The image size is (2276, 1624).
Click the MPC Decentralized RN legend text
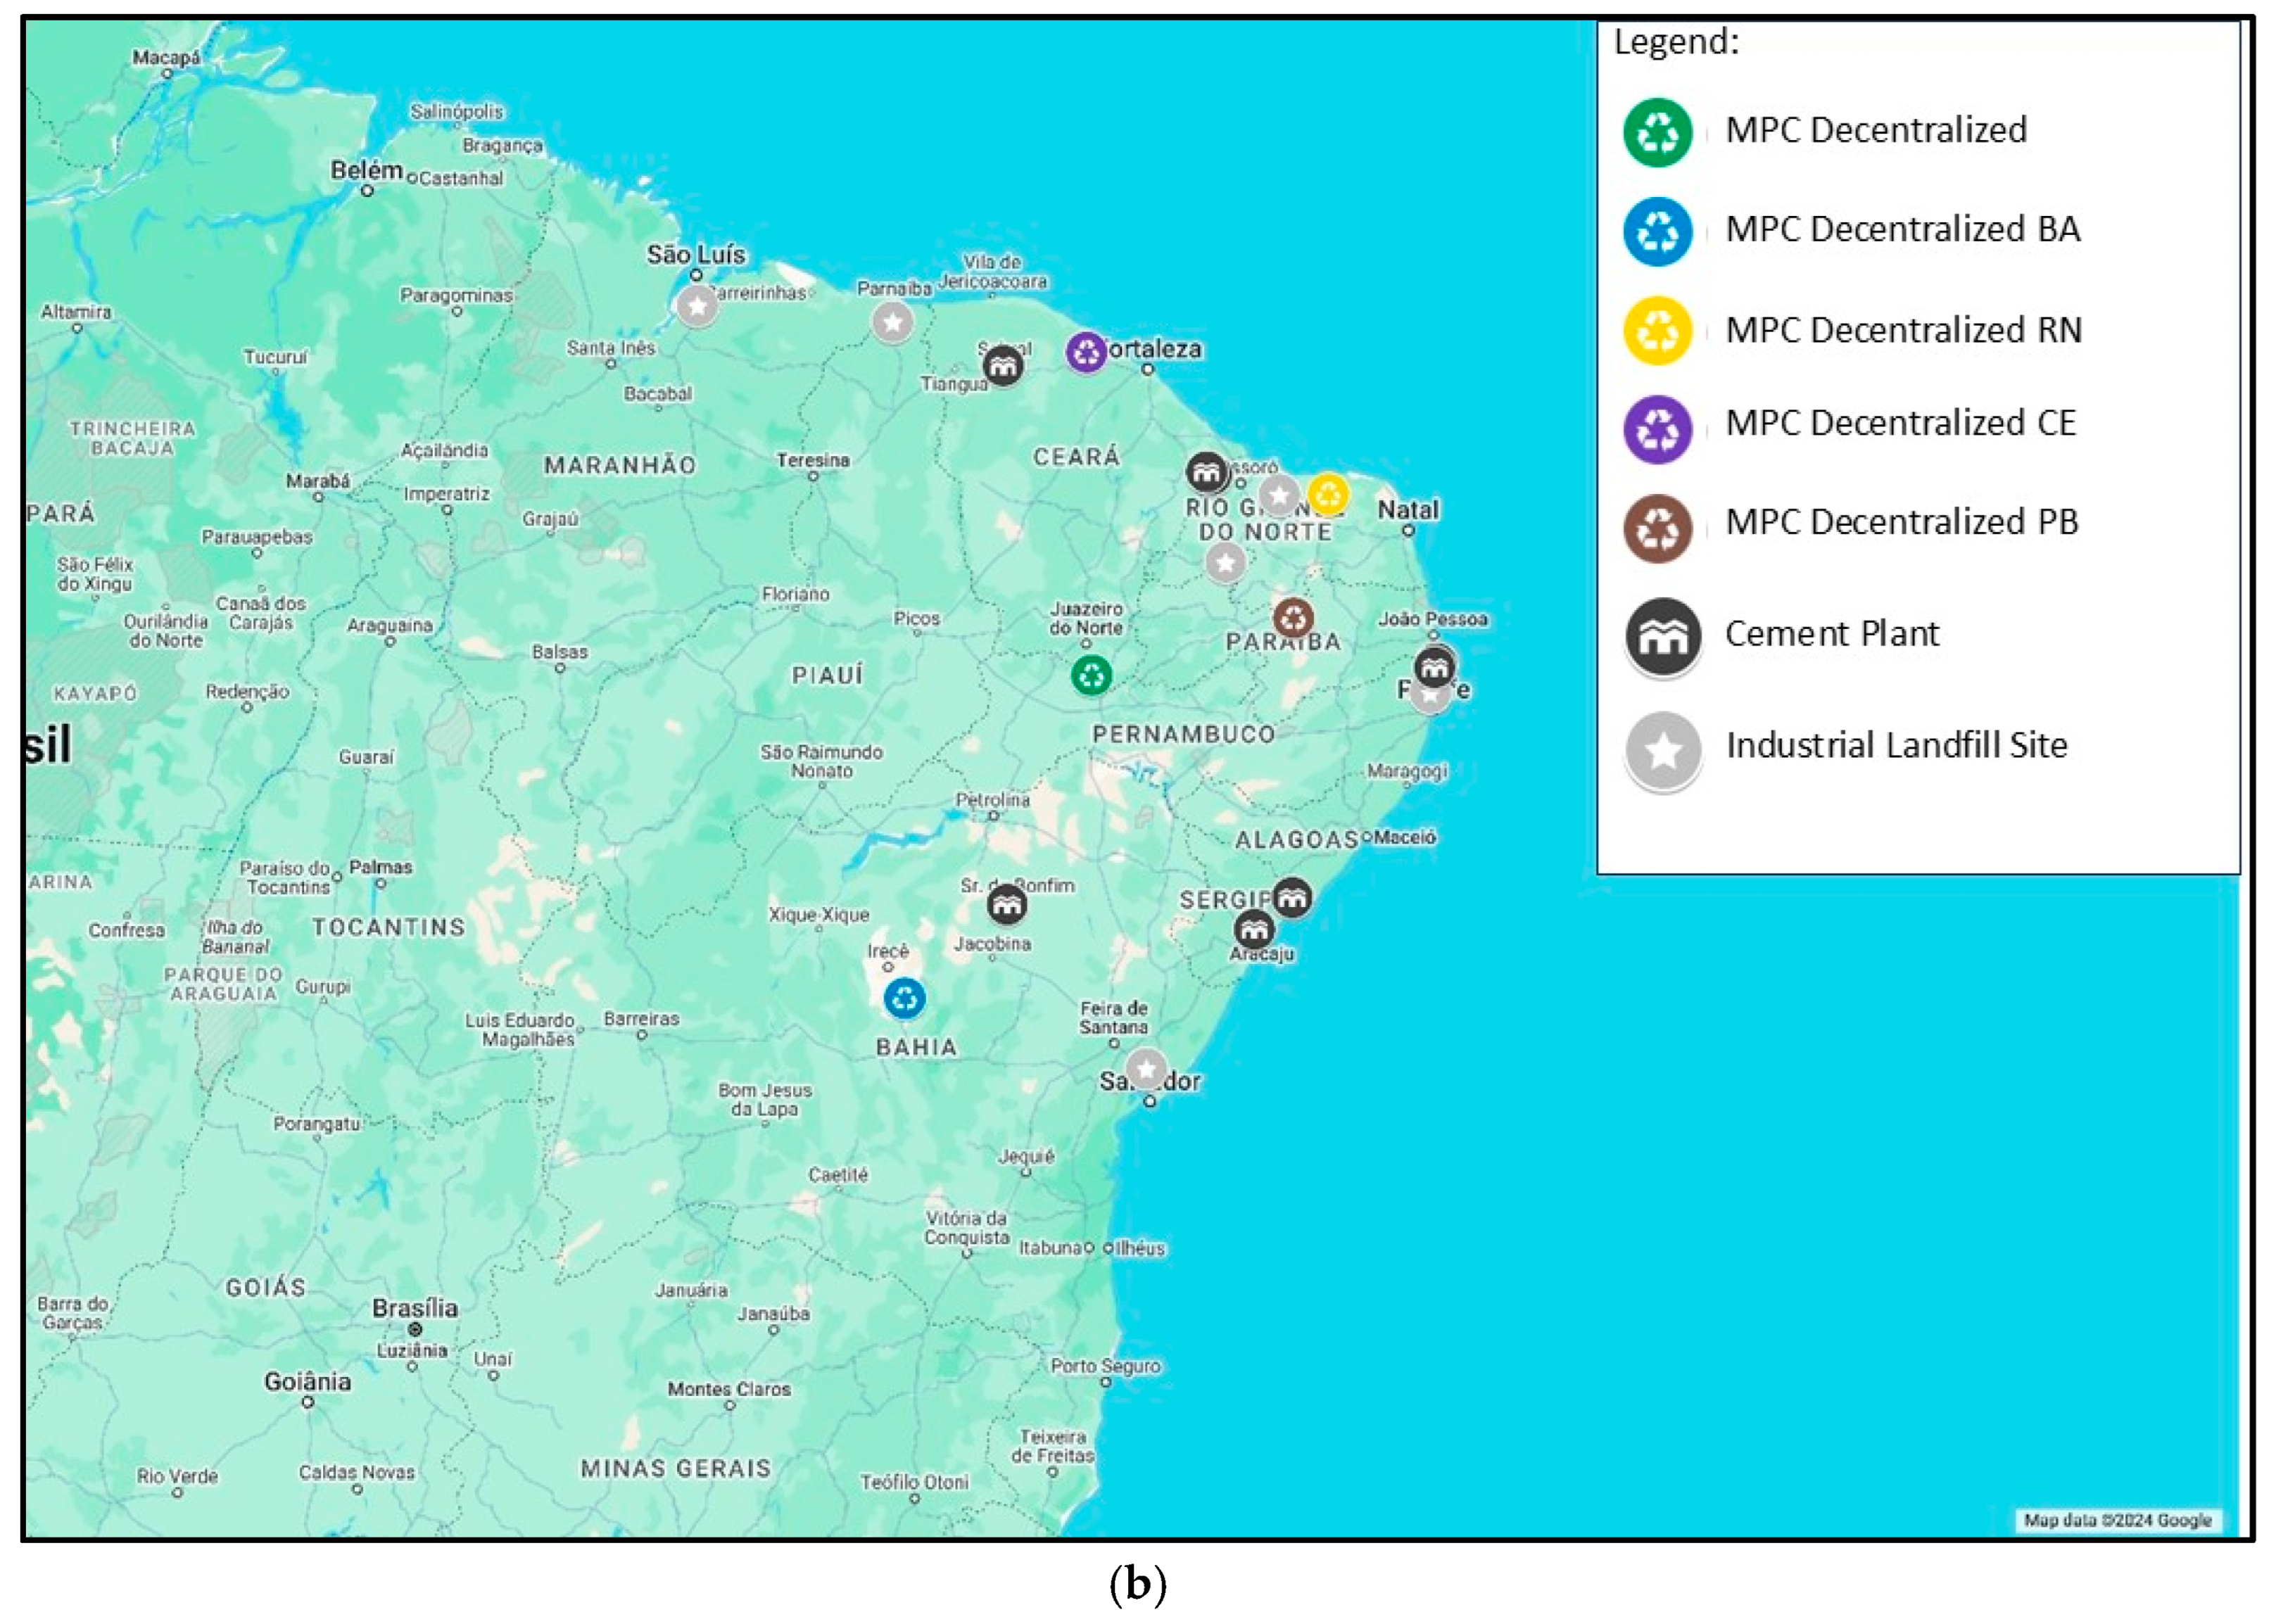(x=1903, y=330)
